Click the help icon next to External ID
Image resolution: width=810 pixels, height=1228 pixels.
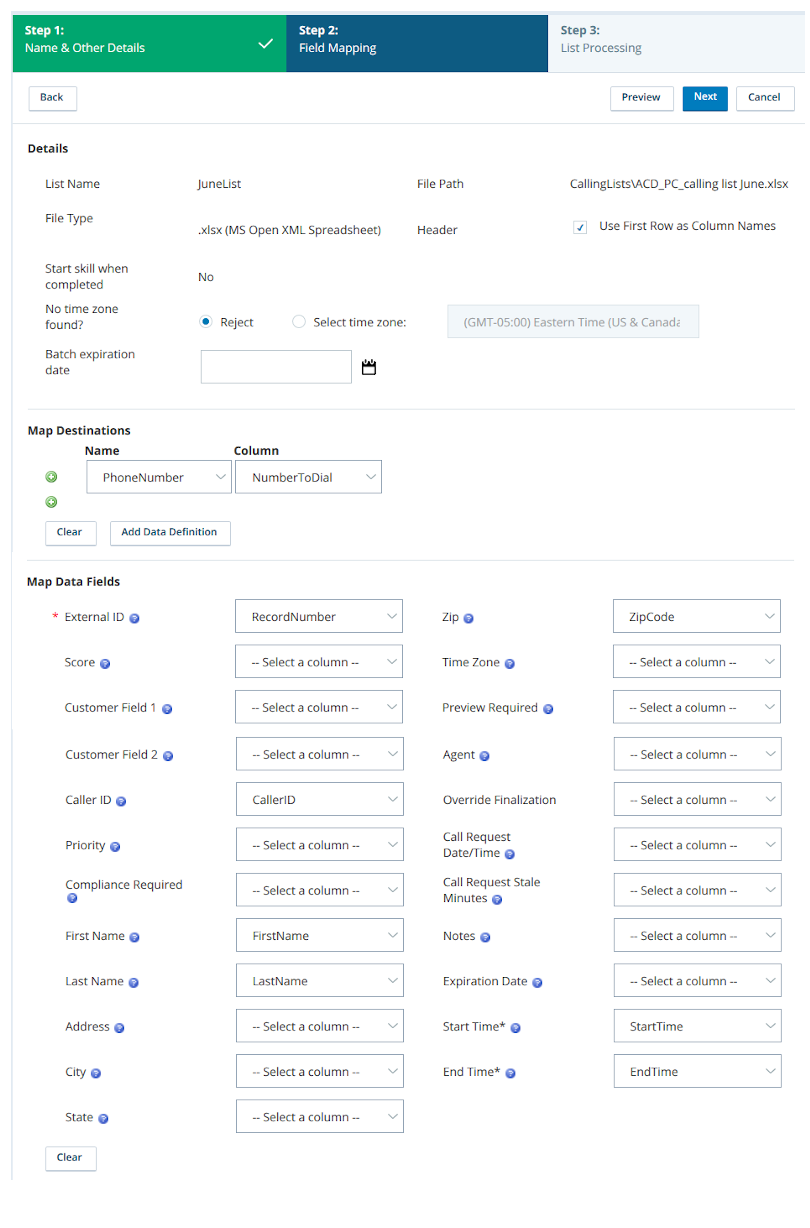point(135,618)
